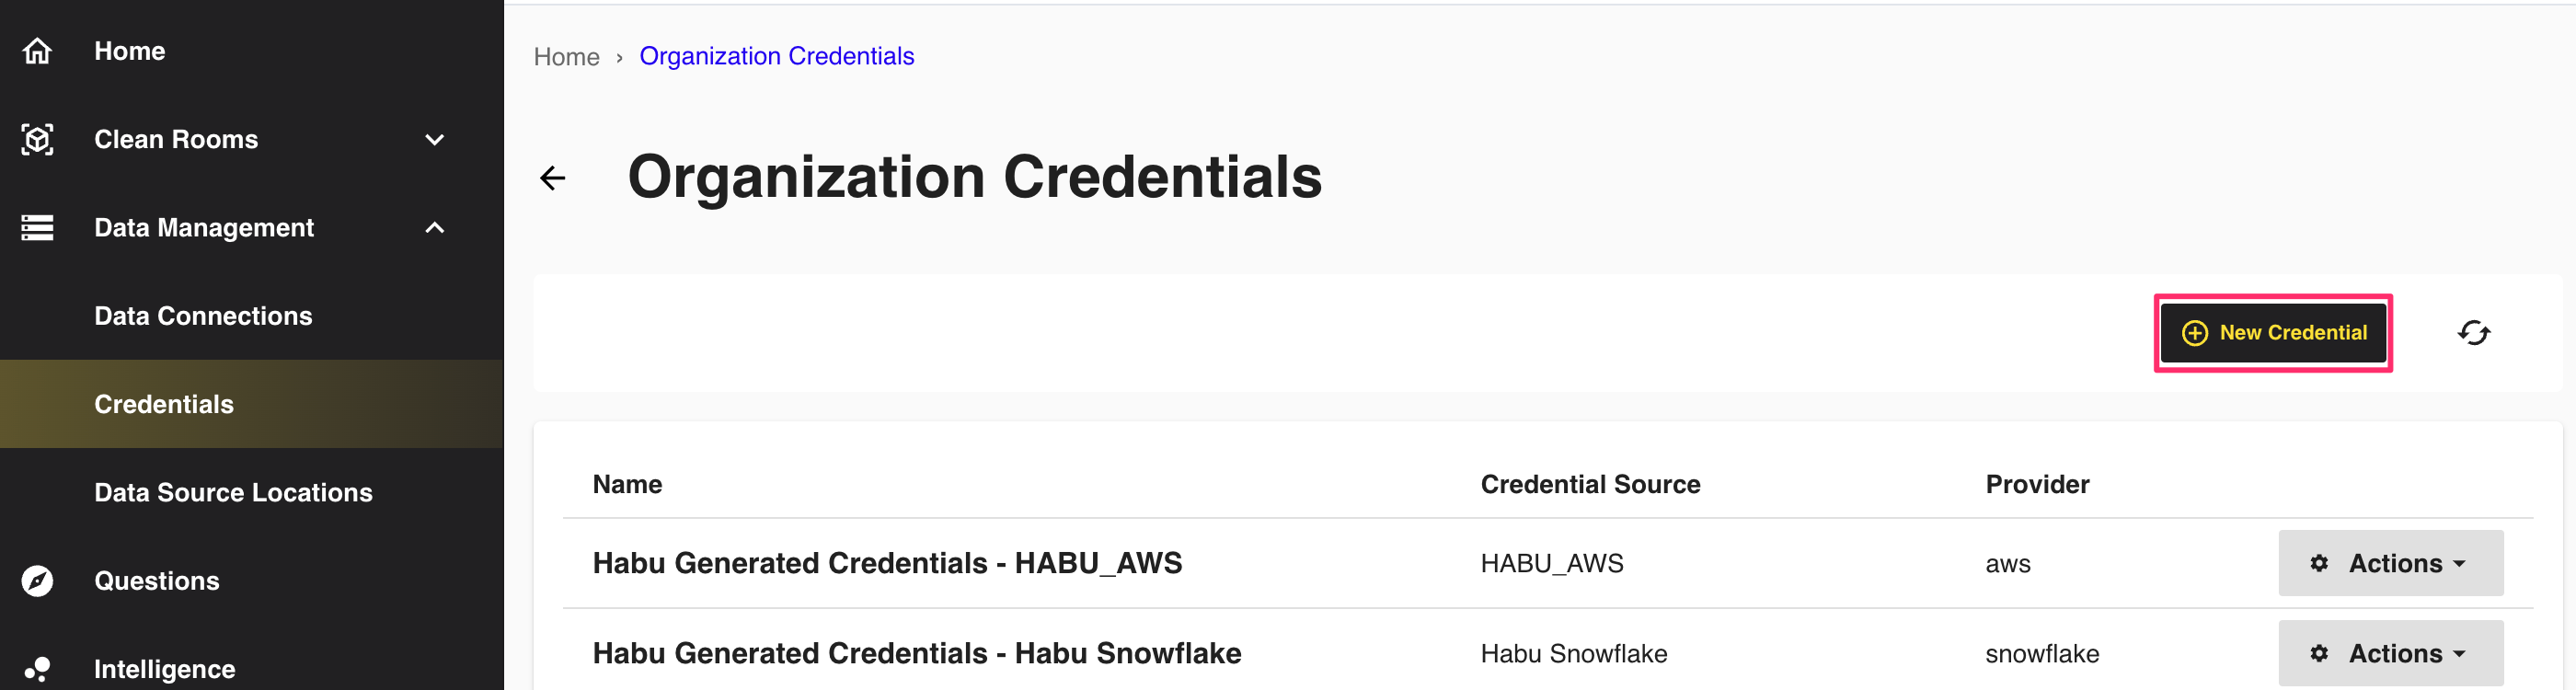Go to Data Source Locations
This screenshot has width=2576, height=690.
pos(233,492)
